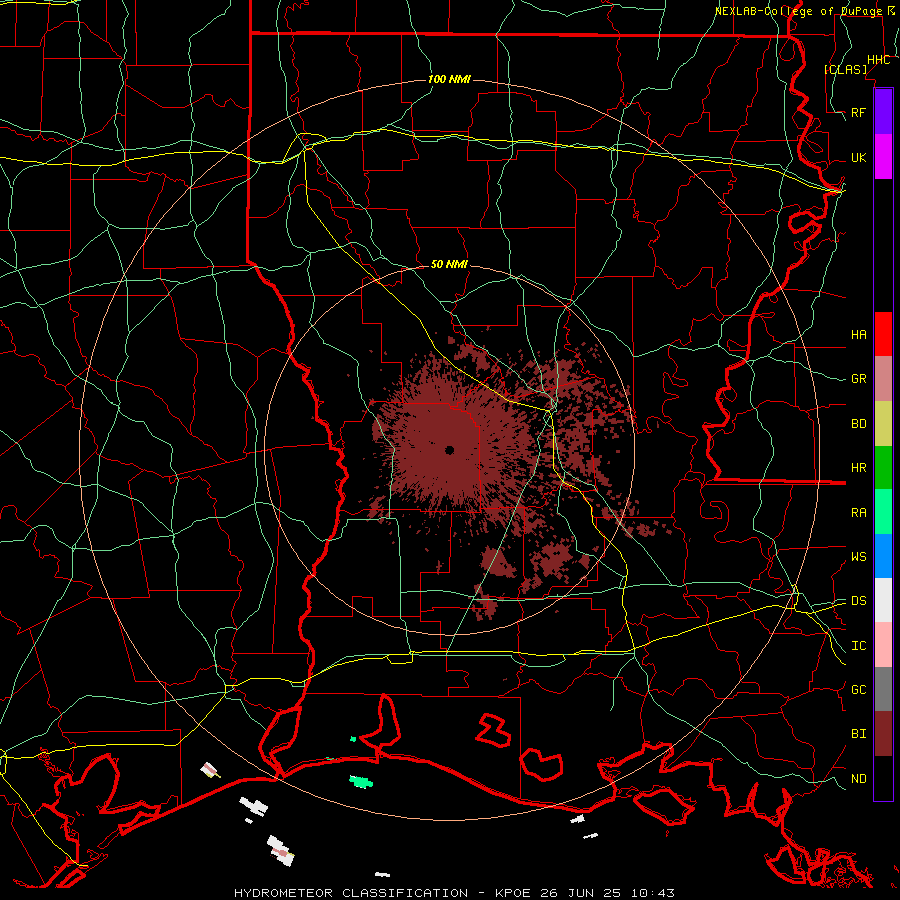Click the 100 NMI range ring label

(x=449, y=79)
